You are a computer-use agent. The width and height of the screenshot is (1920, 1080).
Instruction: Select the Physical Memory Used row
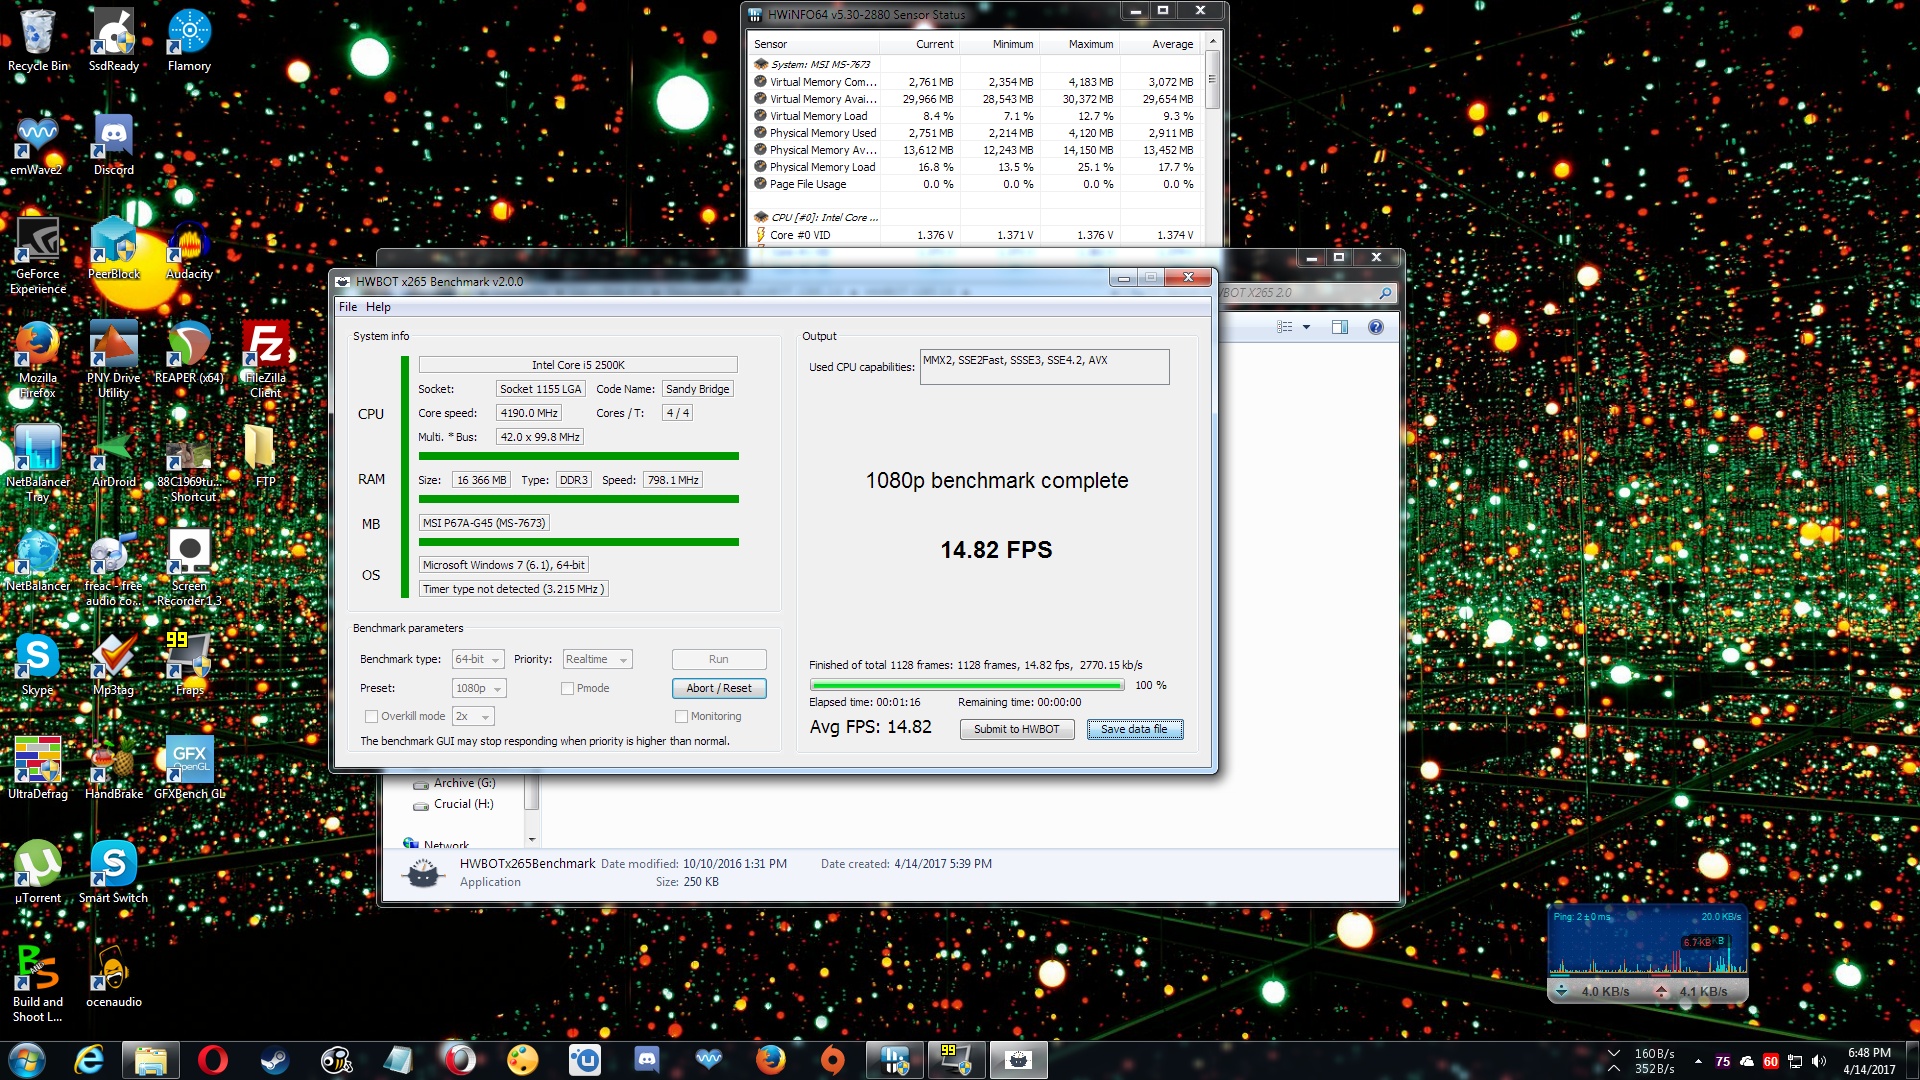click(x=975, y=133)
